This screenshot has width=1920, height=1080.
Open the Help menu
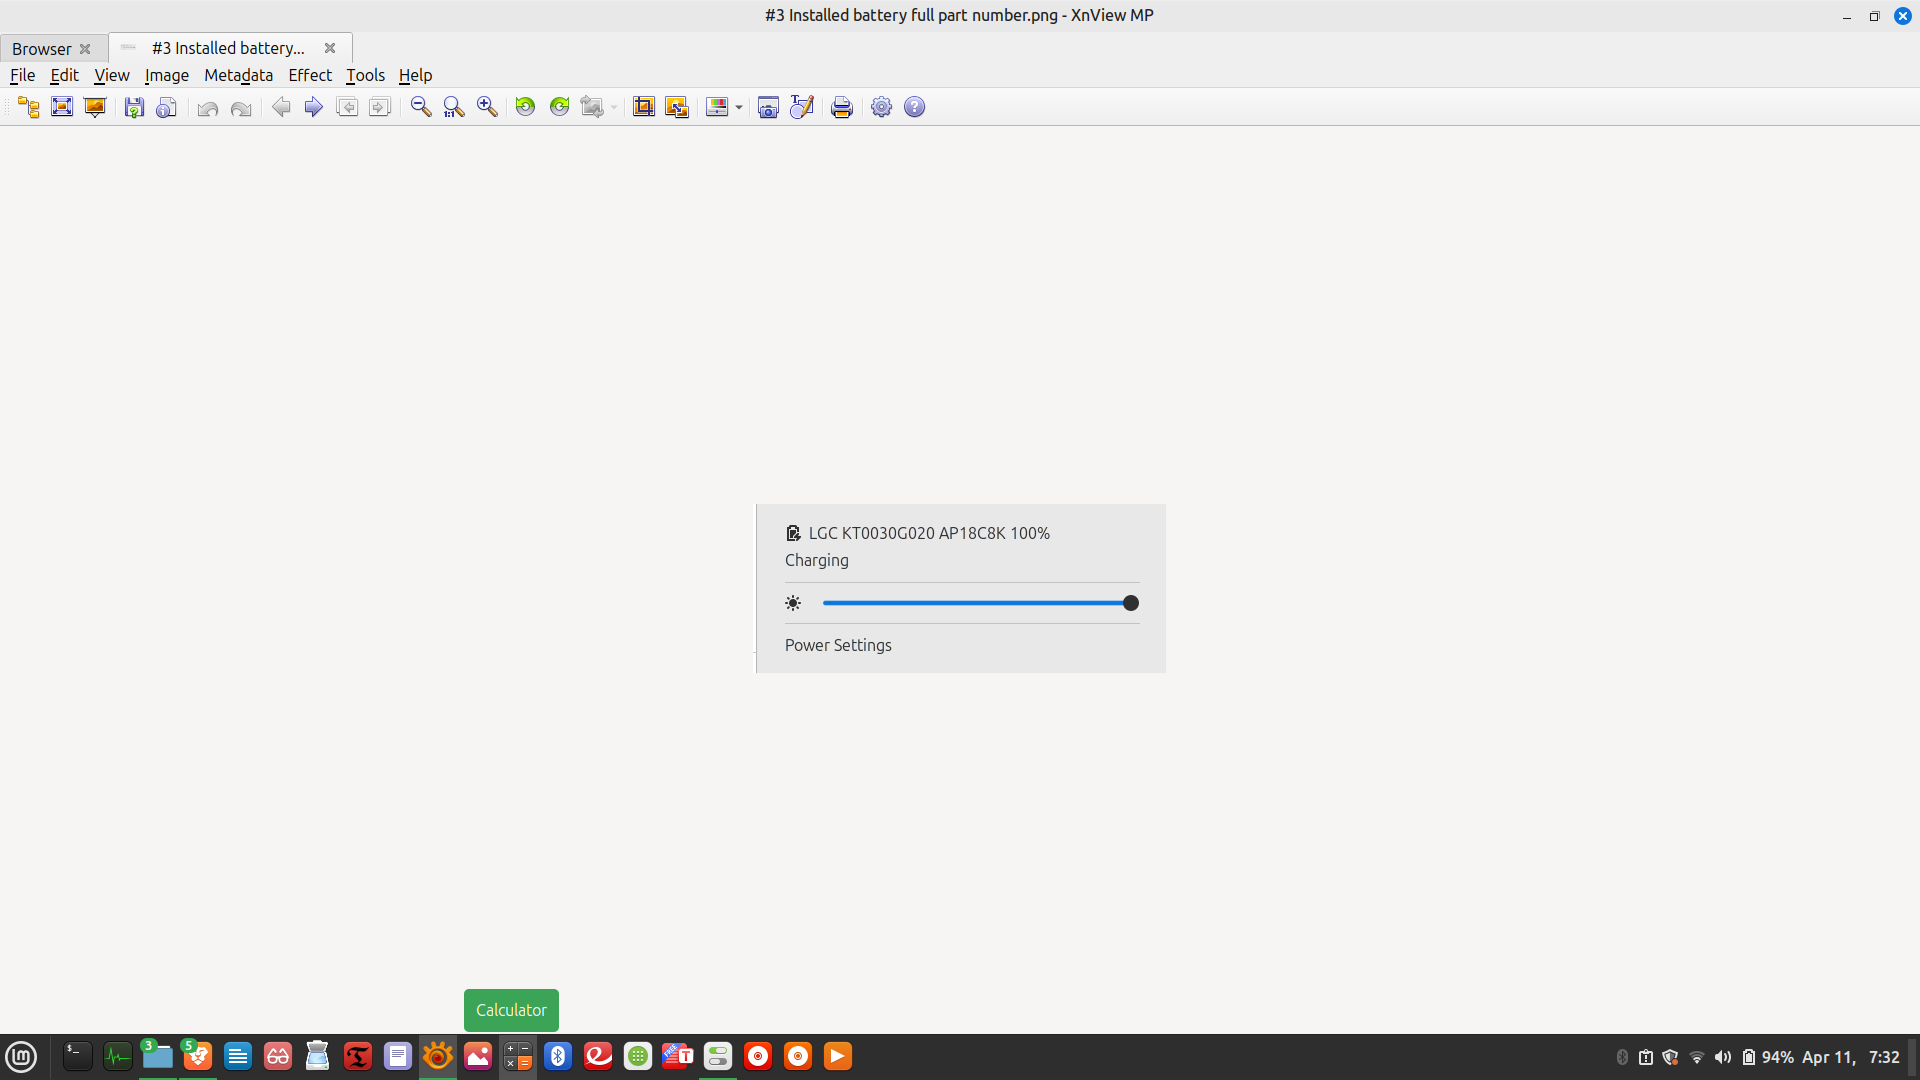(415, 75)
